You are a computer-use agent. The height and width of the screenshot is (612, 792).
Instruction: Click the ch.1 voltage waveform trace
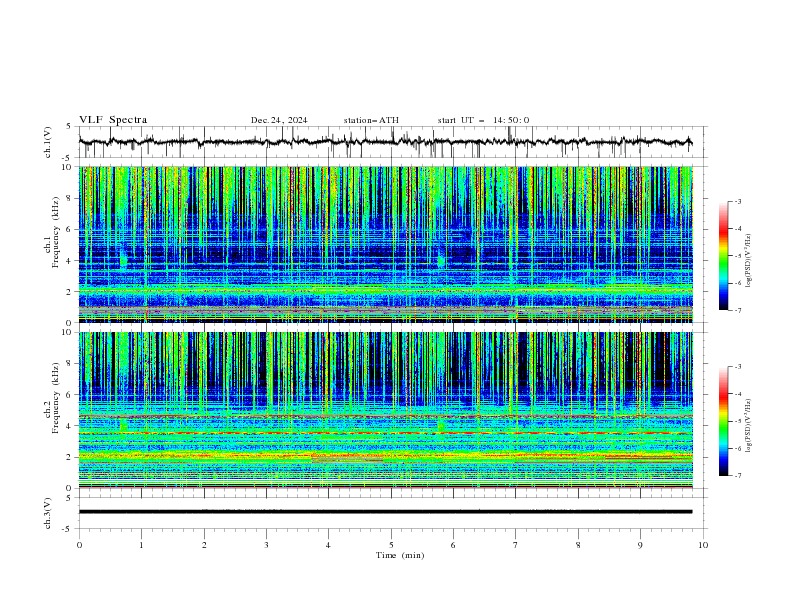pos(385,142)
